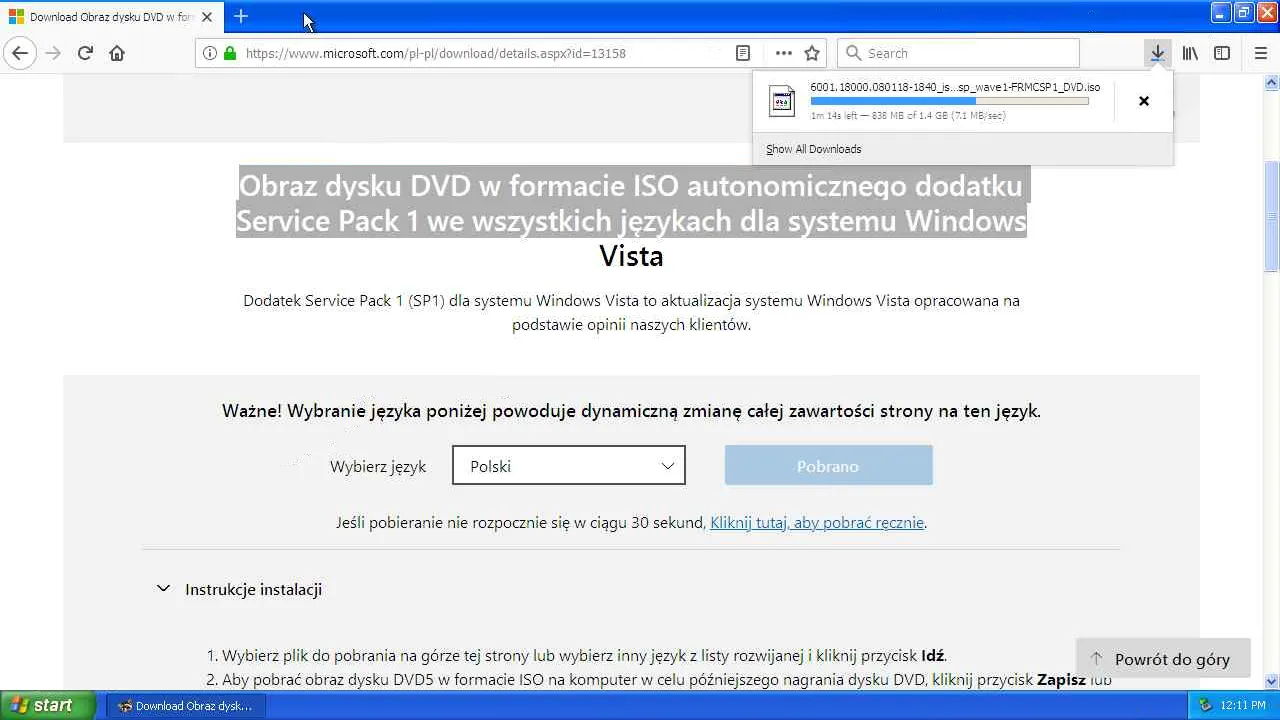Click the Powrót do góry button
The image size is (1280, 720).
pyautogui.click(x=1163, y=659)
